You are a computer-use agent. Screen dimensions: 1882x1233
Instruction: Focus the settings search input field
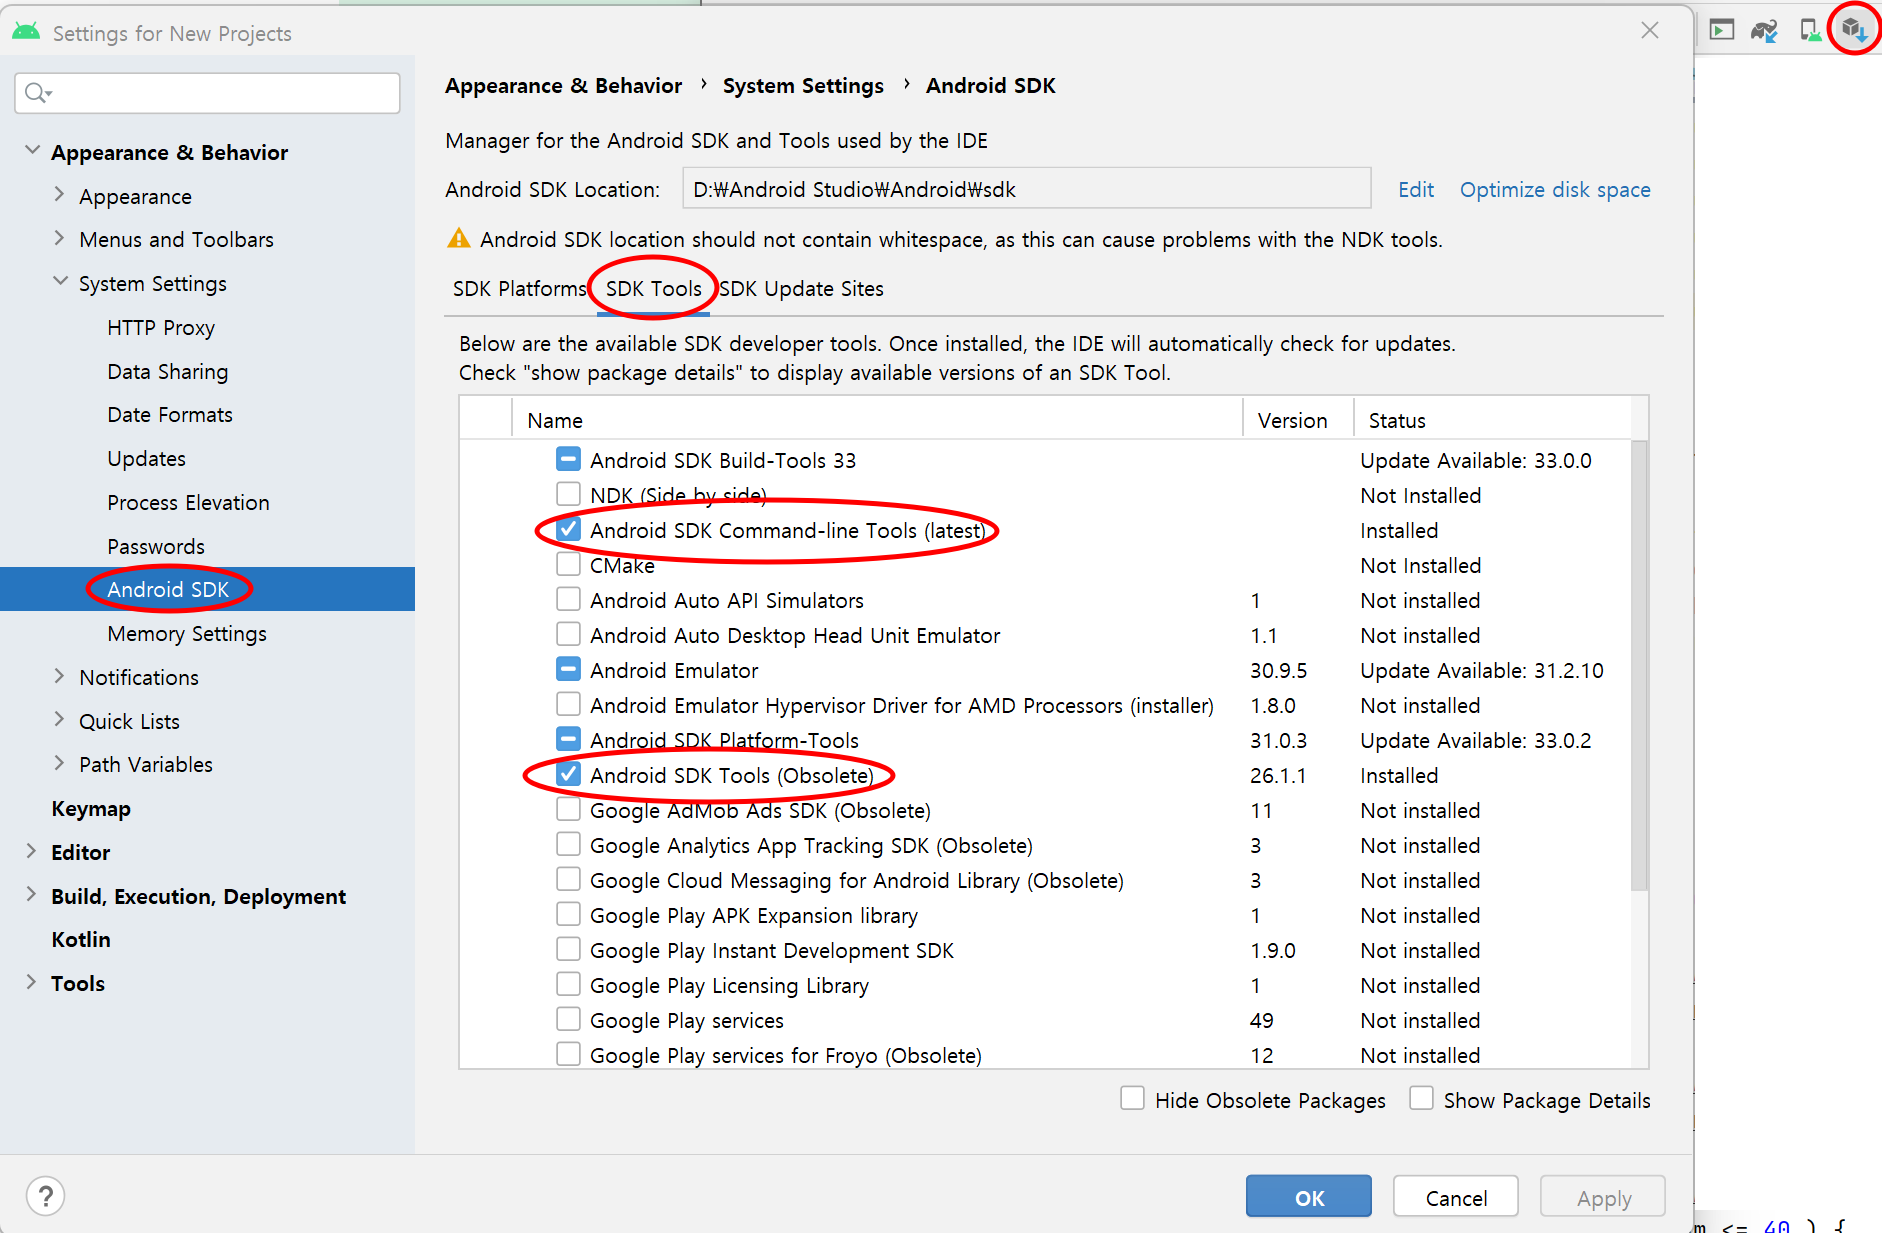click(208, 93)
